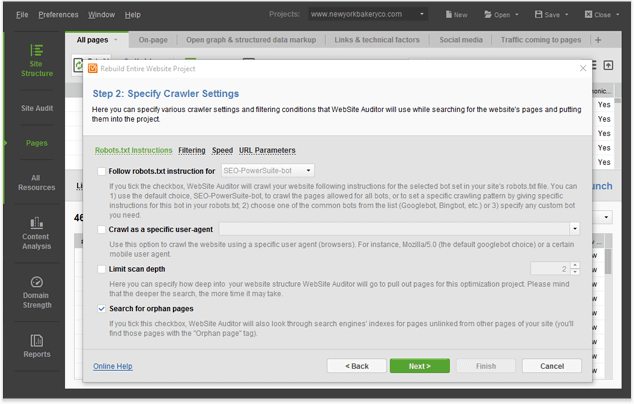Select the Speed settings tab
The height and width of the screenshot is (404, 634).
(x=222, y=150)
